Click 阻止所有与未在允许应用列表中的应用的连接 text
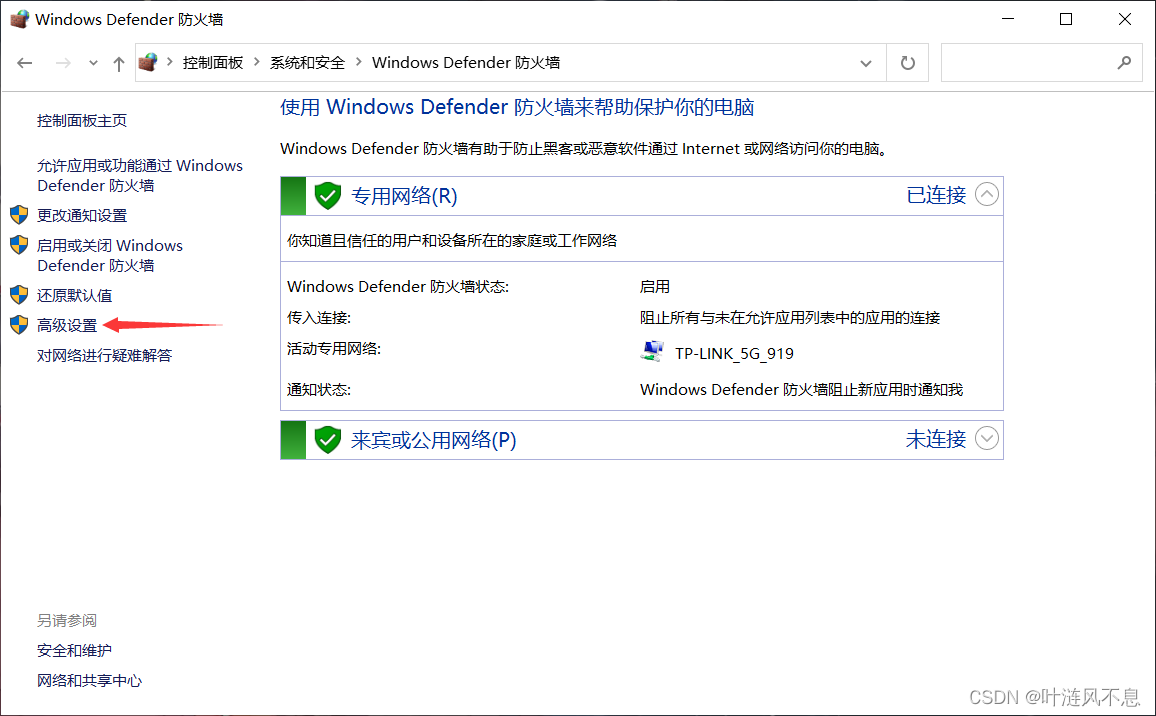Viewport: 1156px width, 716px height. click(790, 318)
